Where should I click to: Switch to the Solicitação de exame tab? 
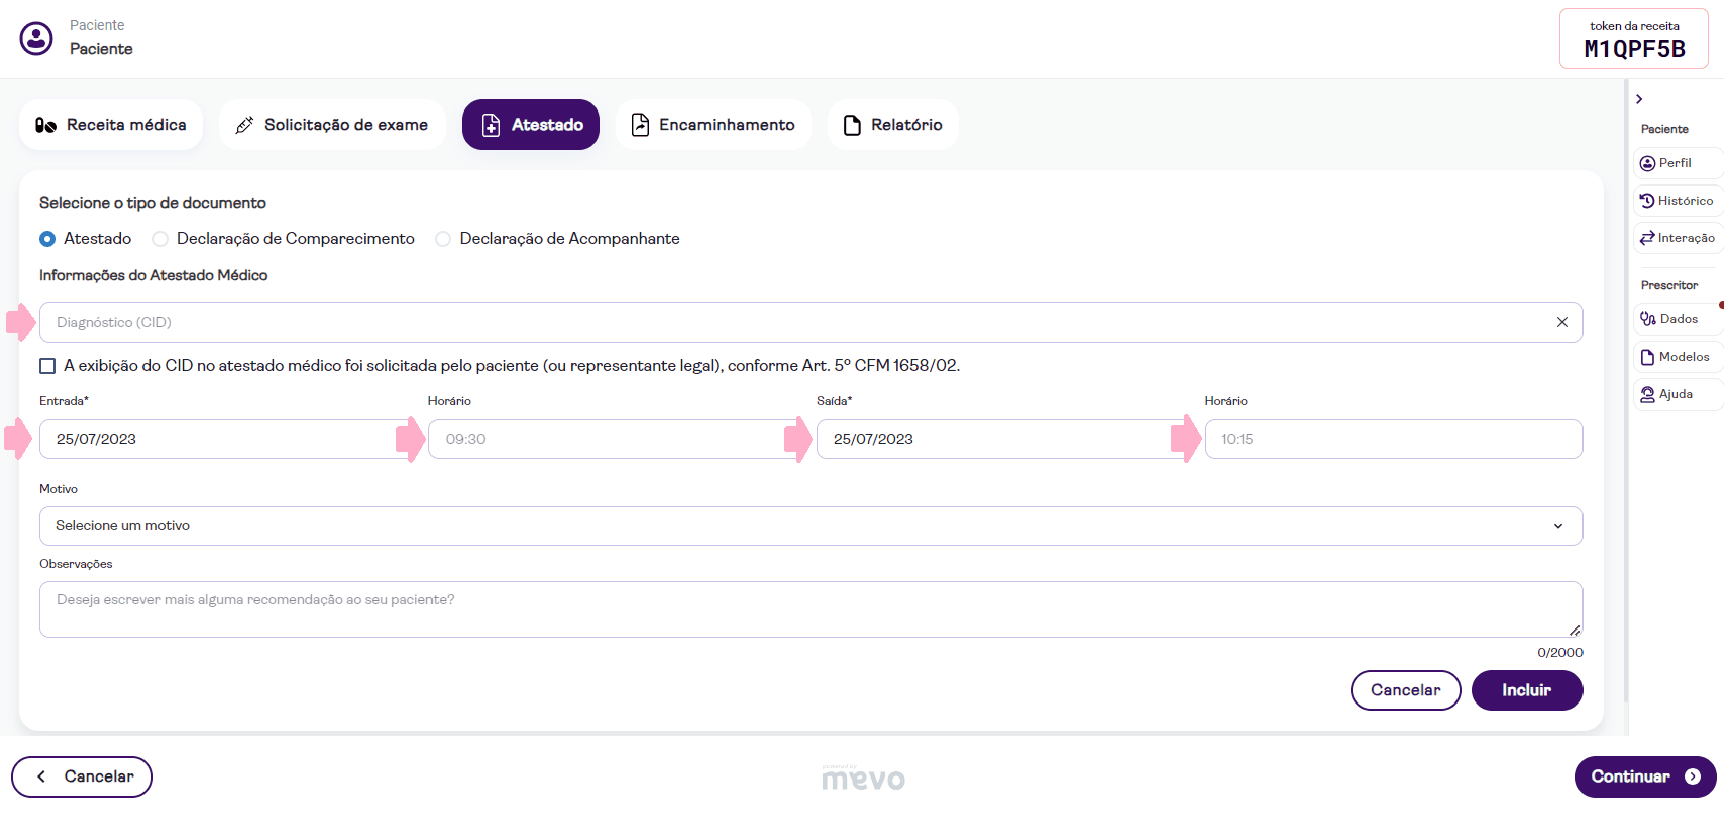point(331,125)
